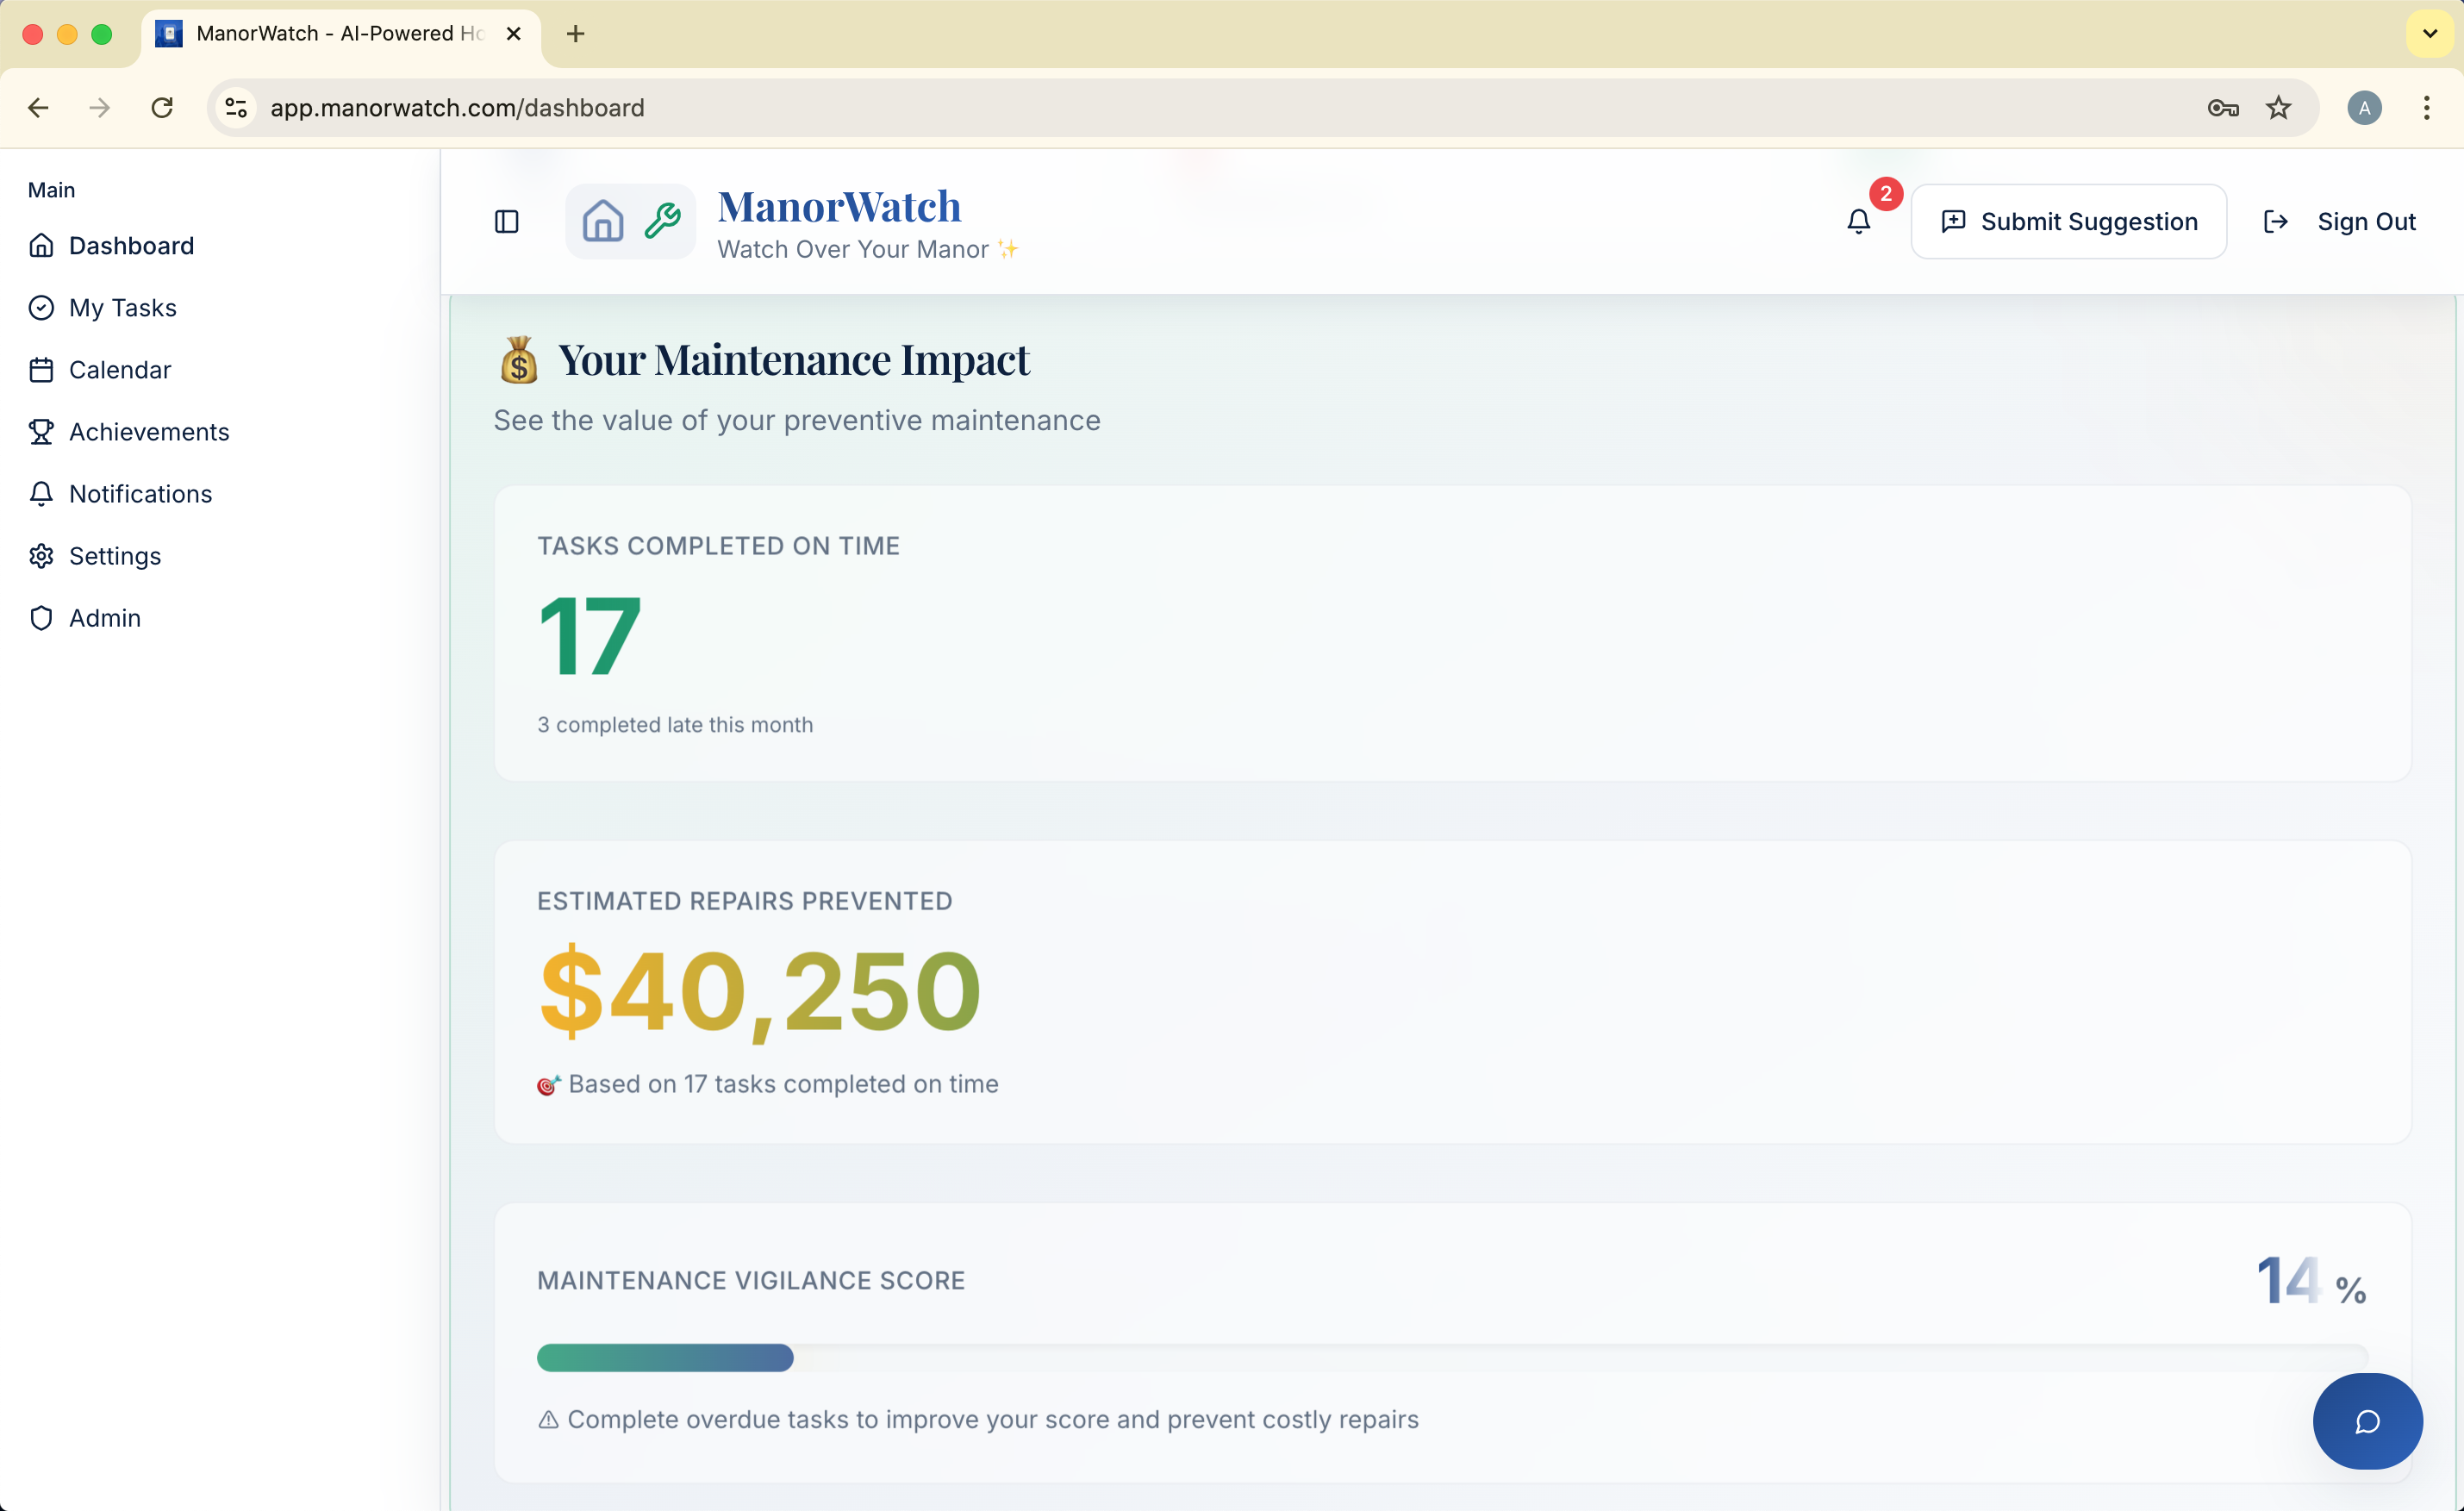The width and height of the screenshot is (2464, 1511).
Task: Reload the page
Action: tap(162, 108)
